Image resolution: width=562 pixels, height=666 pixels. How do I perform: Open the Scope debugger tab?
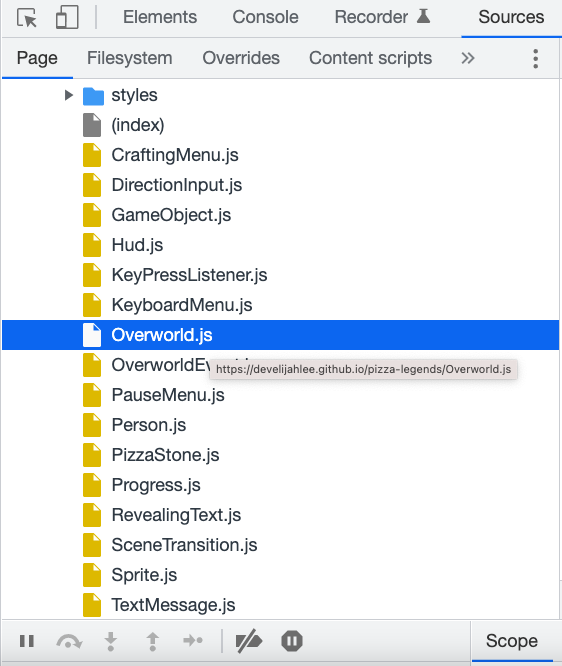[511, 641]
